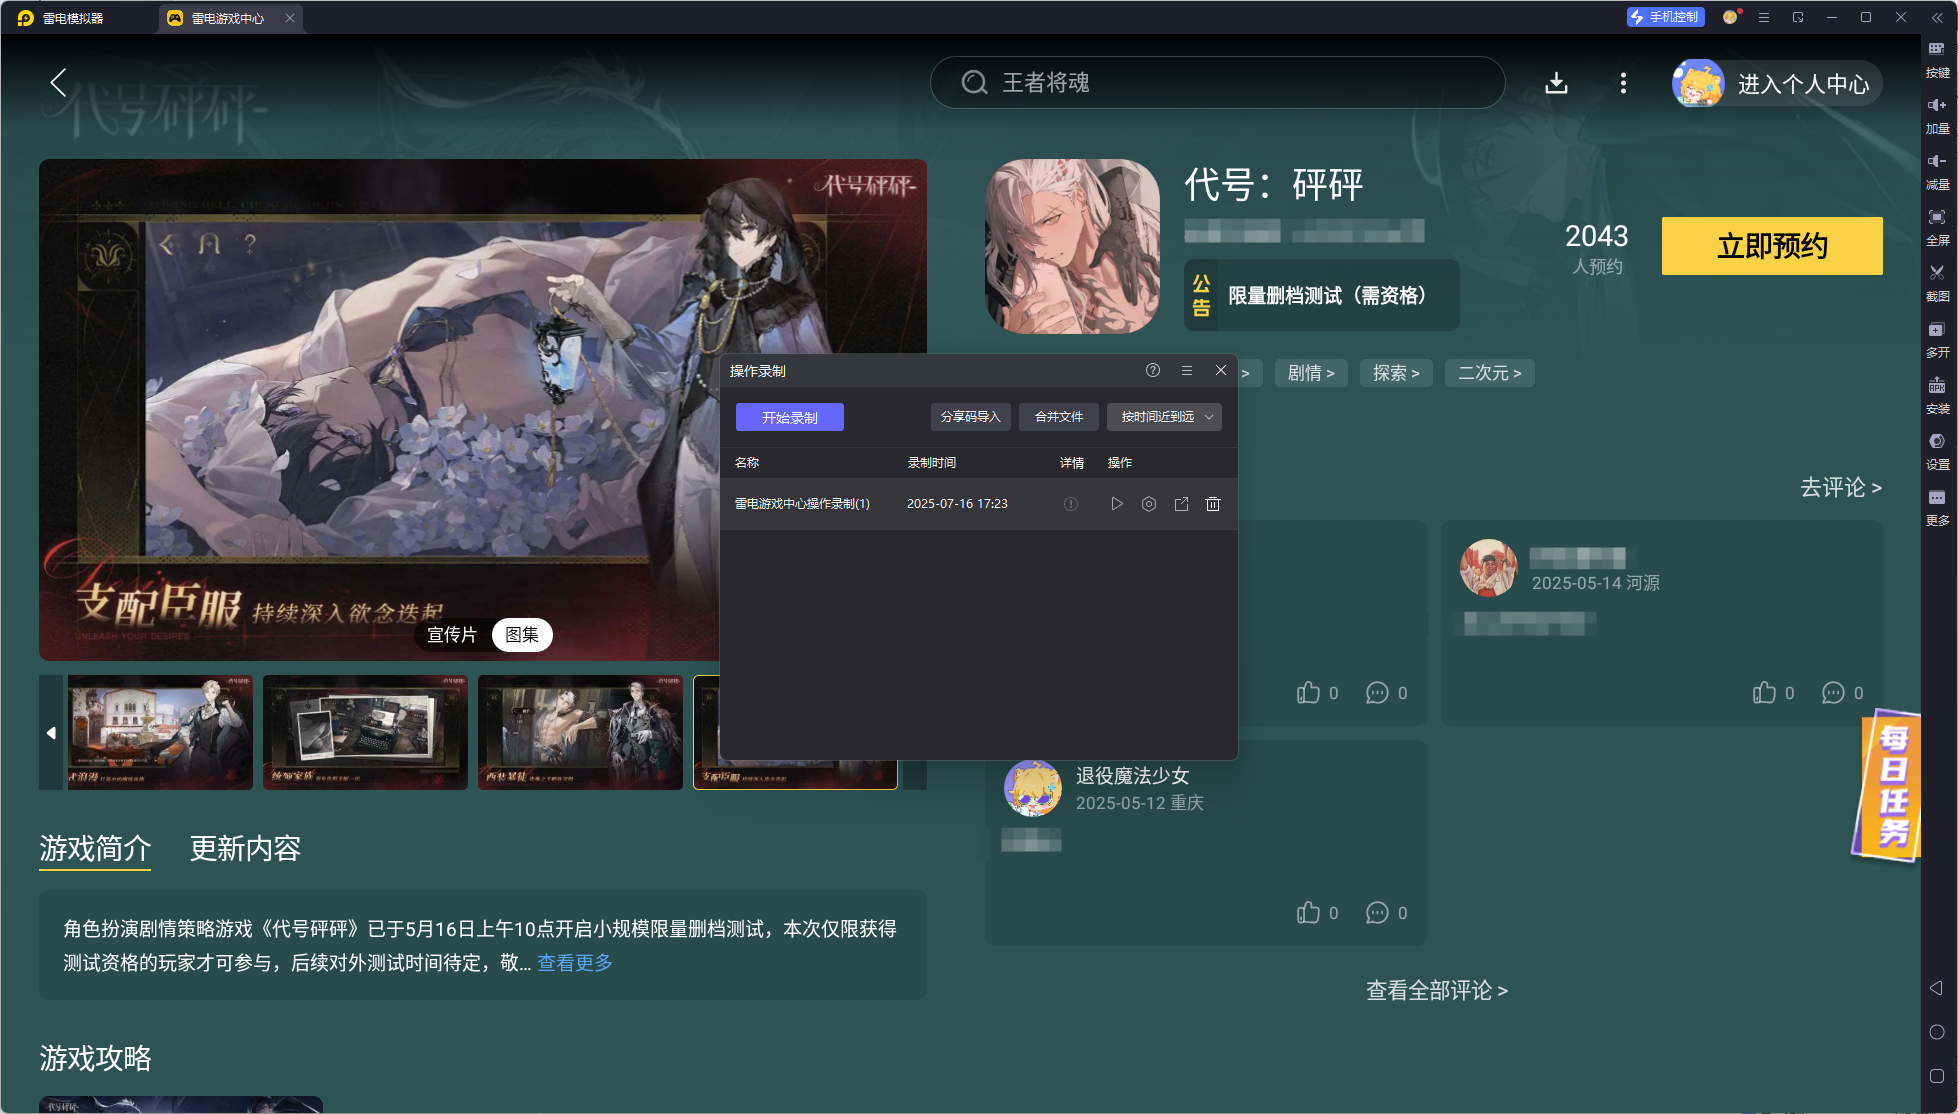The width and height of the screenshot is (1958, 1114).
Task: Switch gallery to 宣传片 trailer view
Action: tap(452, 635)
